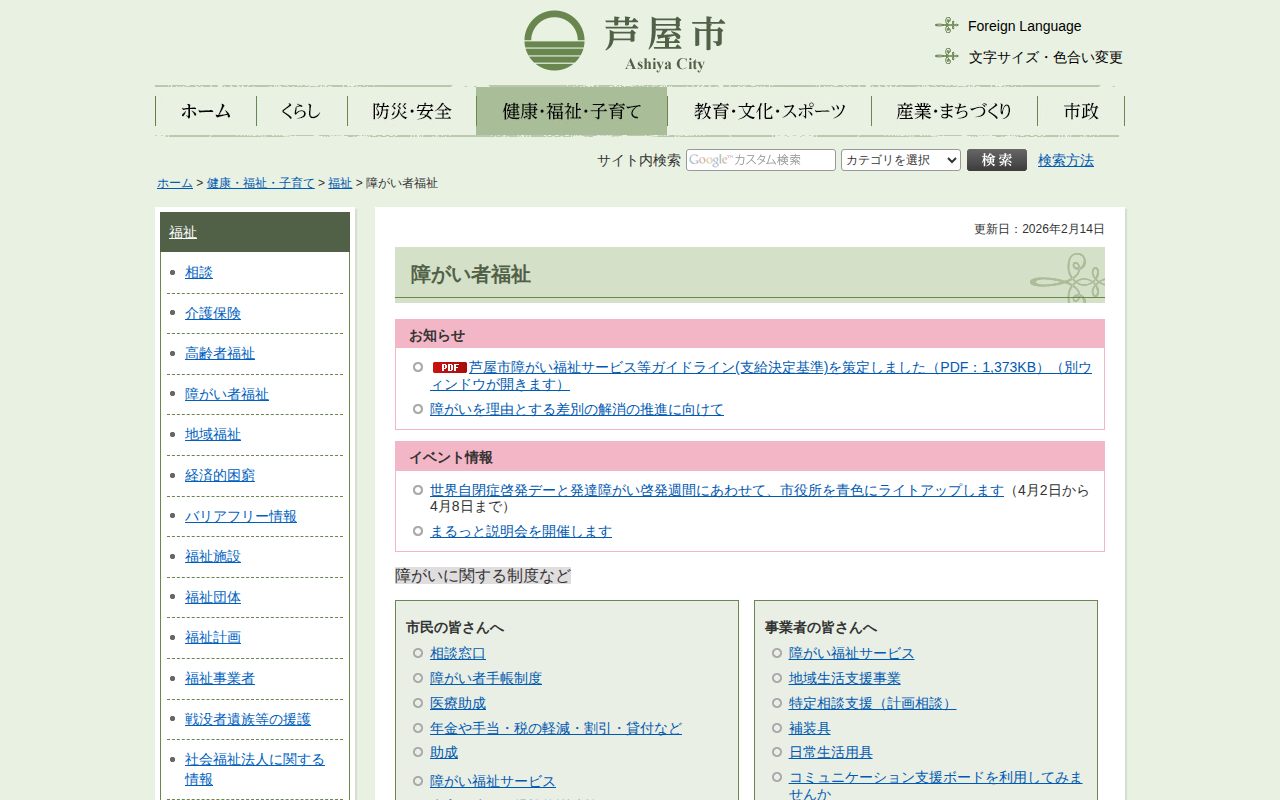This screenshot has height=800, width=1280.
Task: Click the 福祉 breadcrumb link
Action: [340, 183]
